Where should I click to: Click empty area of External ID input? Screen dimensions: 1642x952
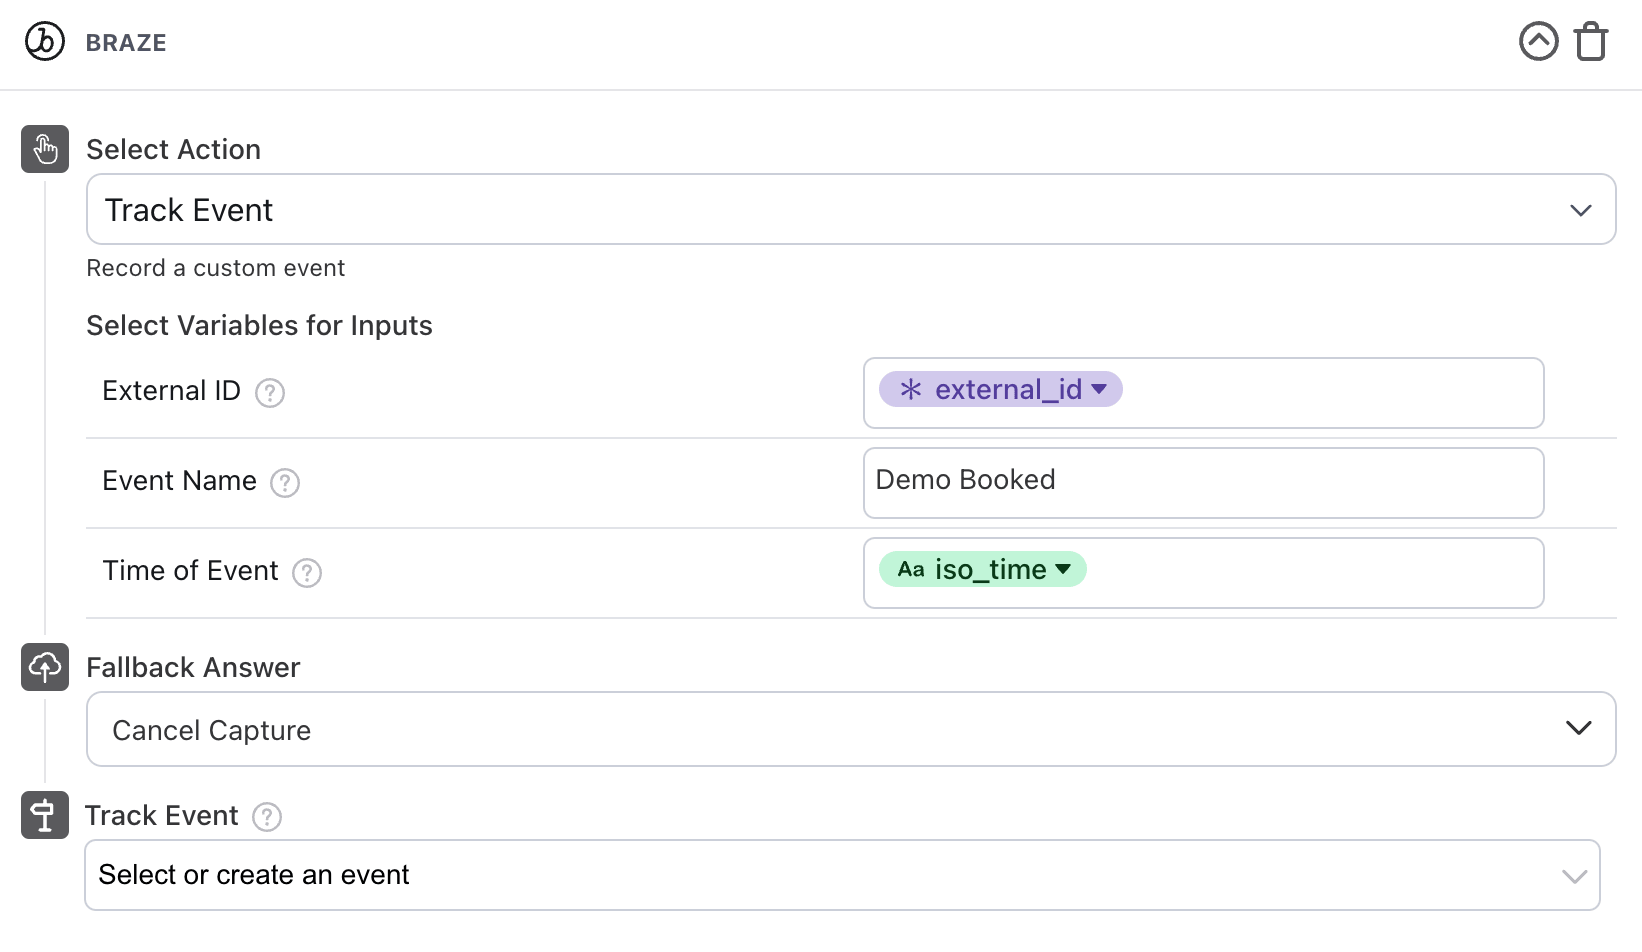pyautogui.click(x=1330, y=392)
